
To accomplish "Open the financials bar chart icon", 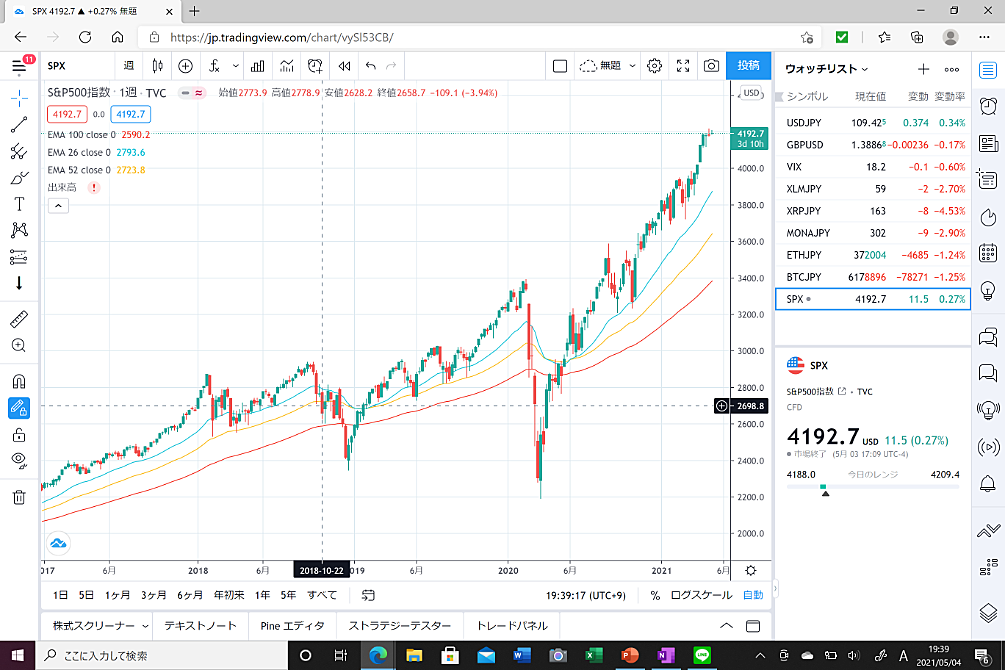I will 258,65.
